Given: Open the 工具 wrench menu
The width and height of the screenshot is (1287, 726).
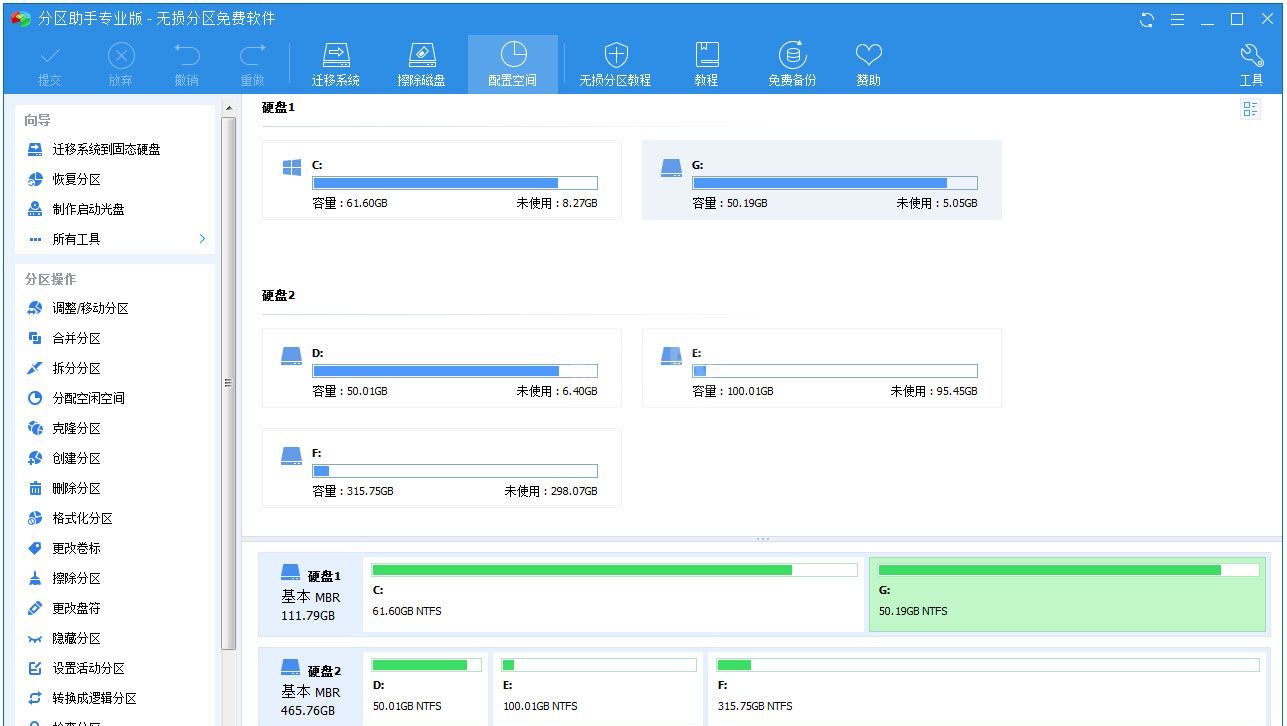Looking at the screenshot, I should [1252, 65].
